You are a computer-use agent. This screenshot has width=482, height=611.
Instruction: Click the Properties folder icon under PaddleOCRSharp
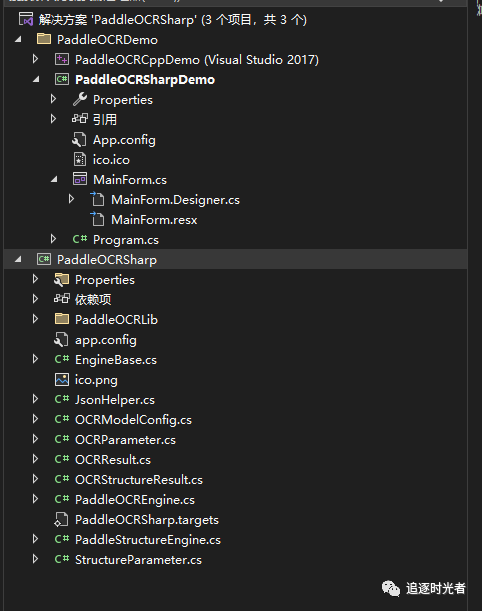62,279
